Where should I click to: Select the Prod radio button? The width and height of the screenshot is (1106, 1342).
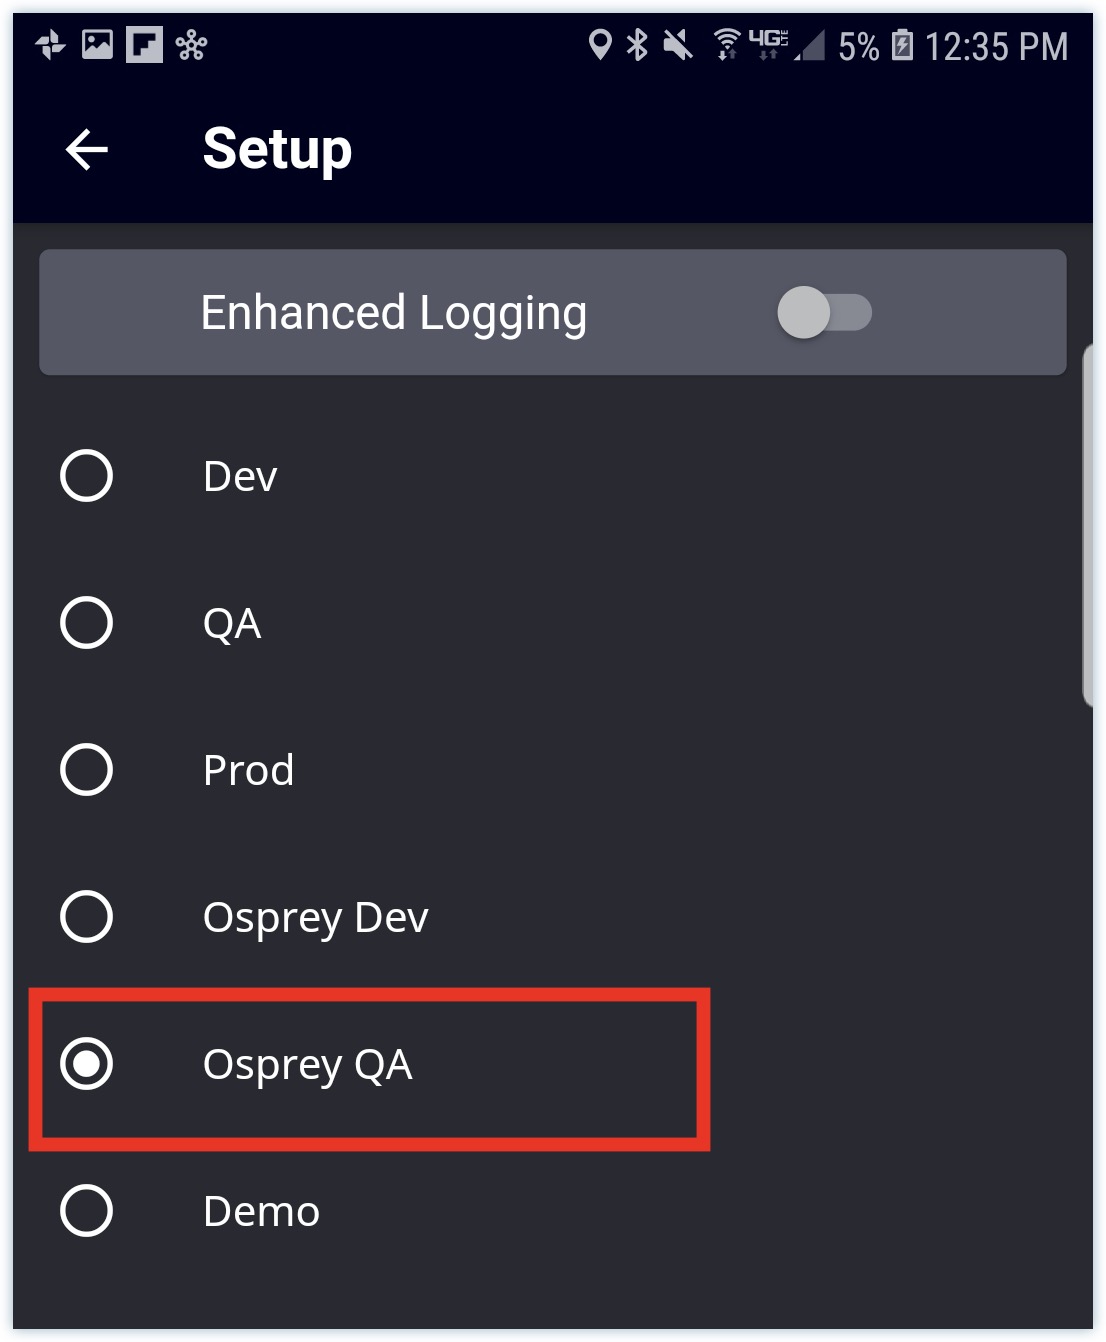point(87,770)
